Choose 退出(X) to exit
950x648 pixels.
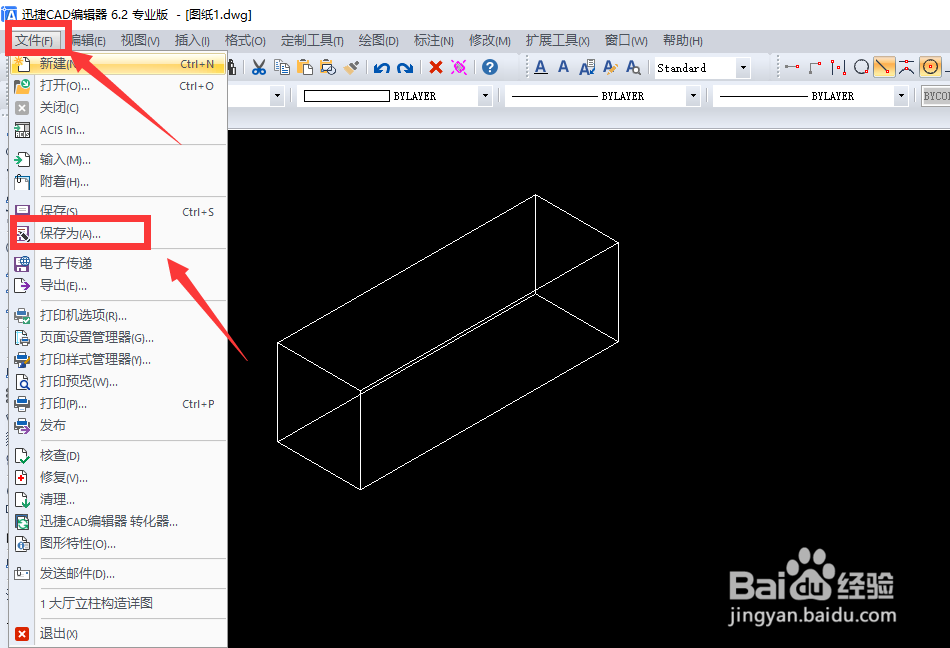(x=118, y=633)
